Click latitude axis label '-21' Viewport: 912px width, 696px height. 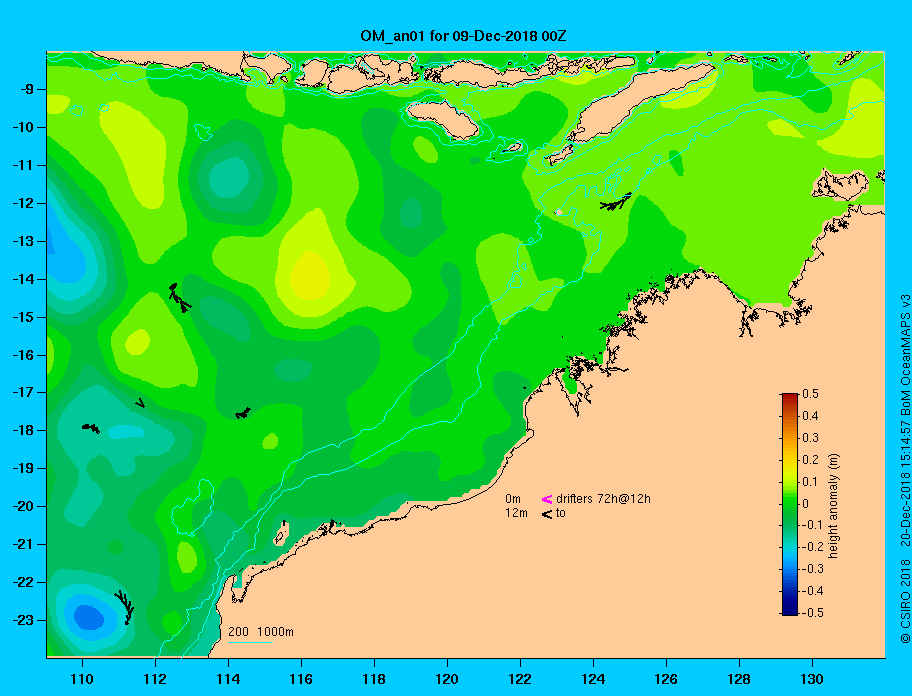25,545
